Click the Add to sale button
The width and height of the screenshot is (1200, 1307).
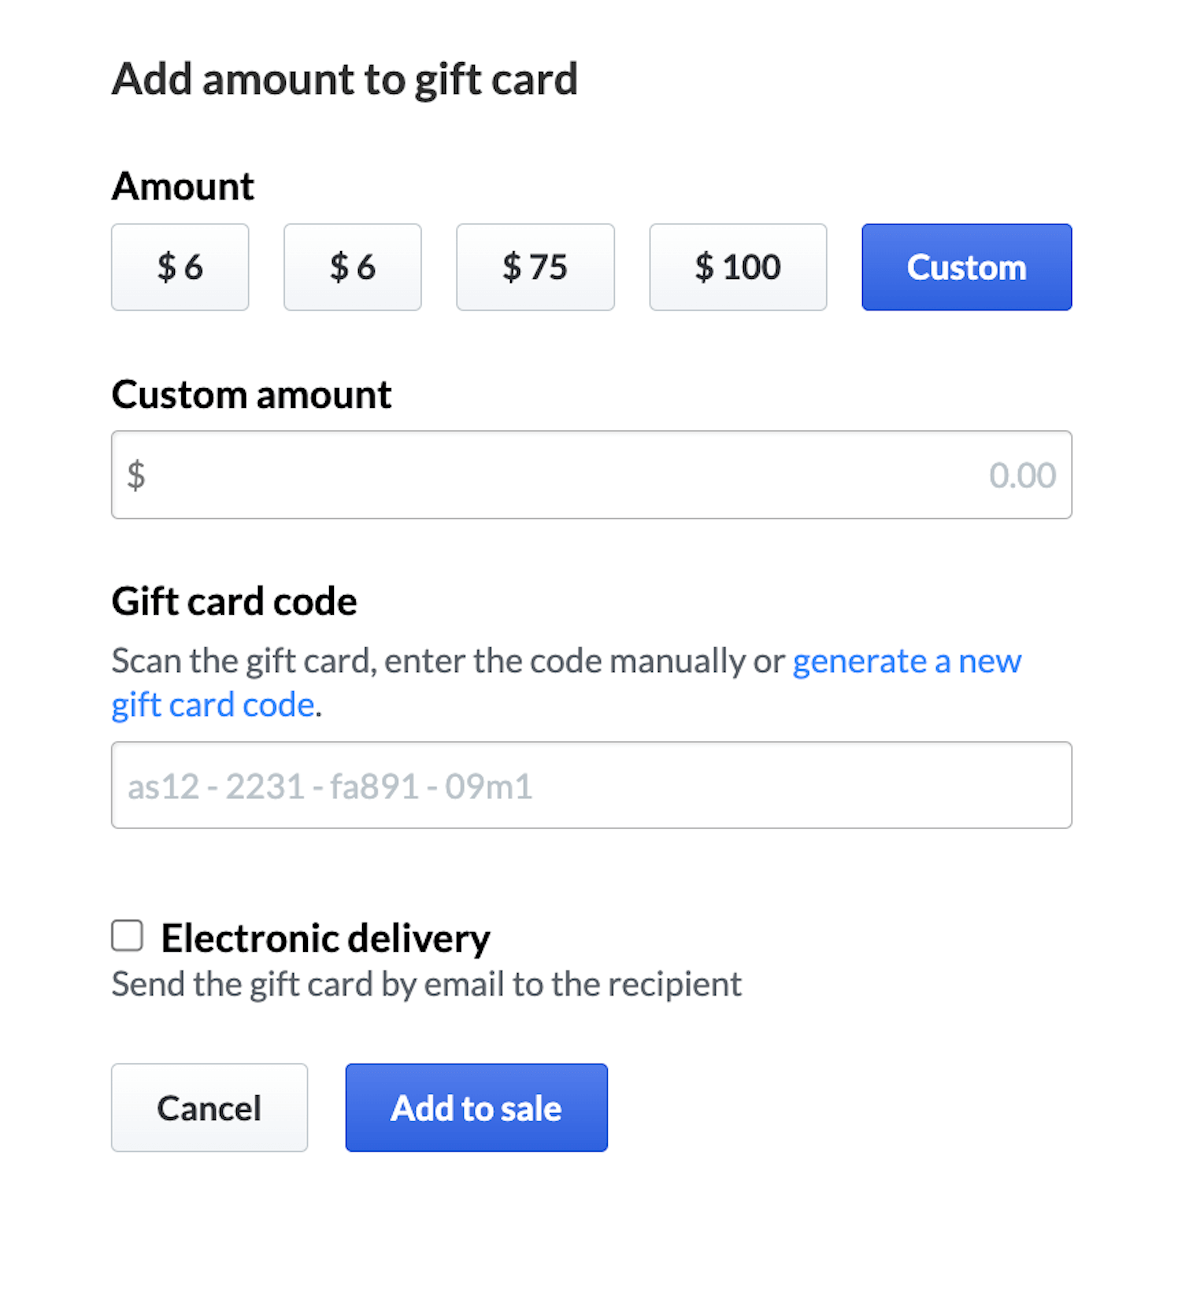tap(476, 1108)
